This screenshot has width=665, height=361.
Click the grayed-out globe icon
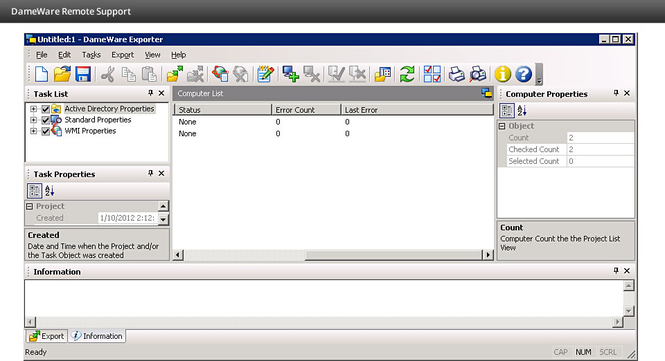(240, 74)
